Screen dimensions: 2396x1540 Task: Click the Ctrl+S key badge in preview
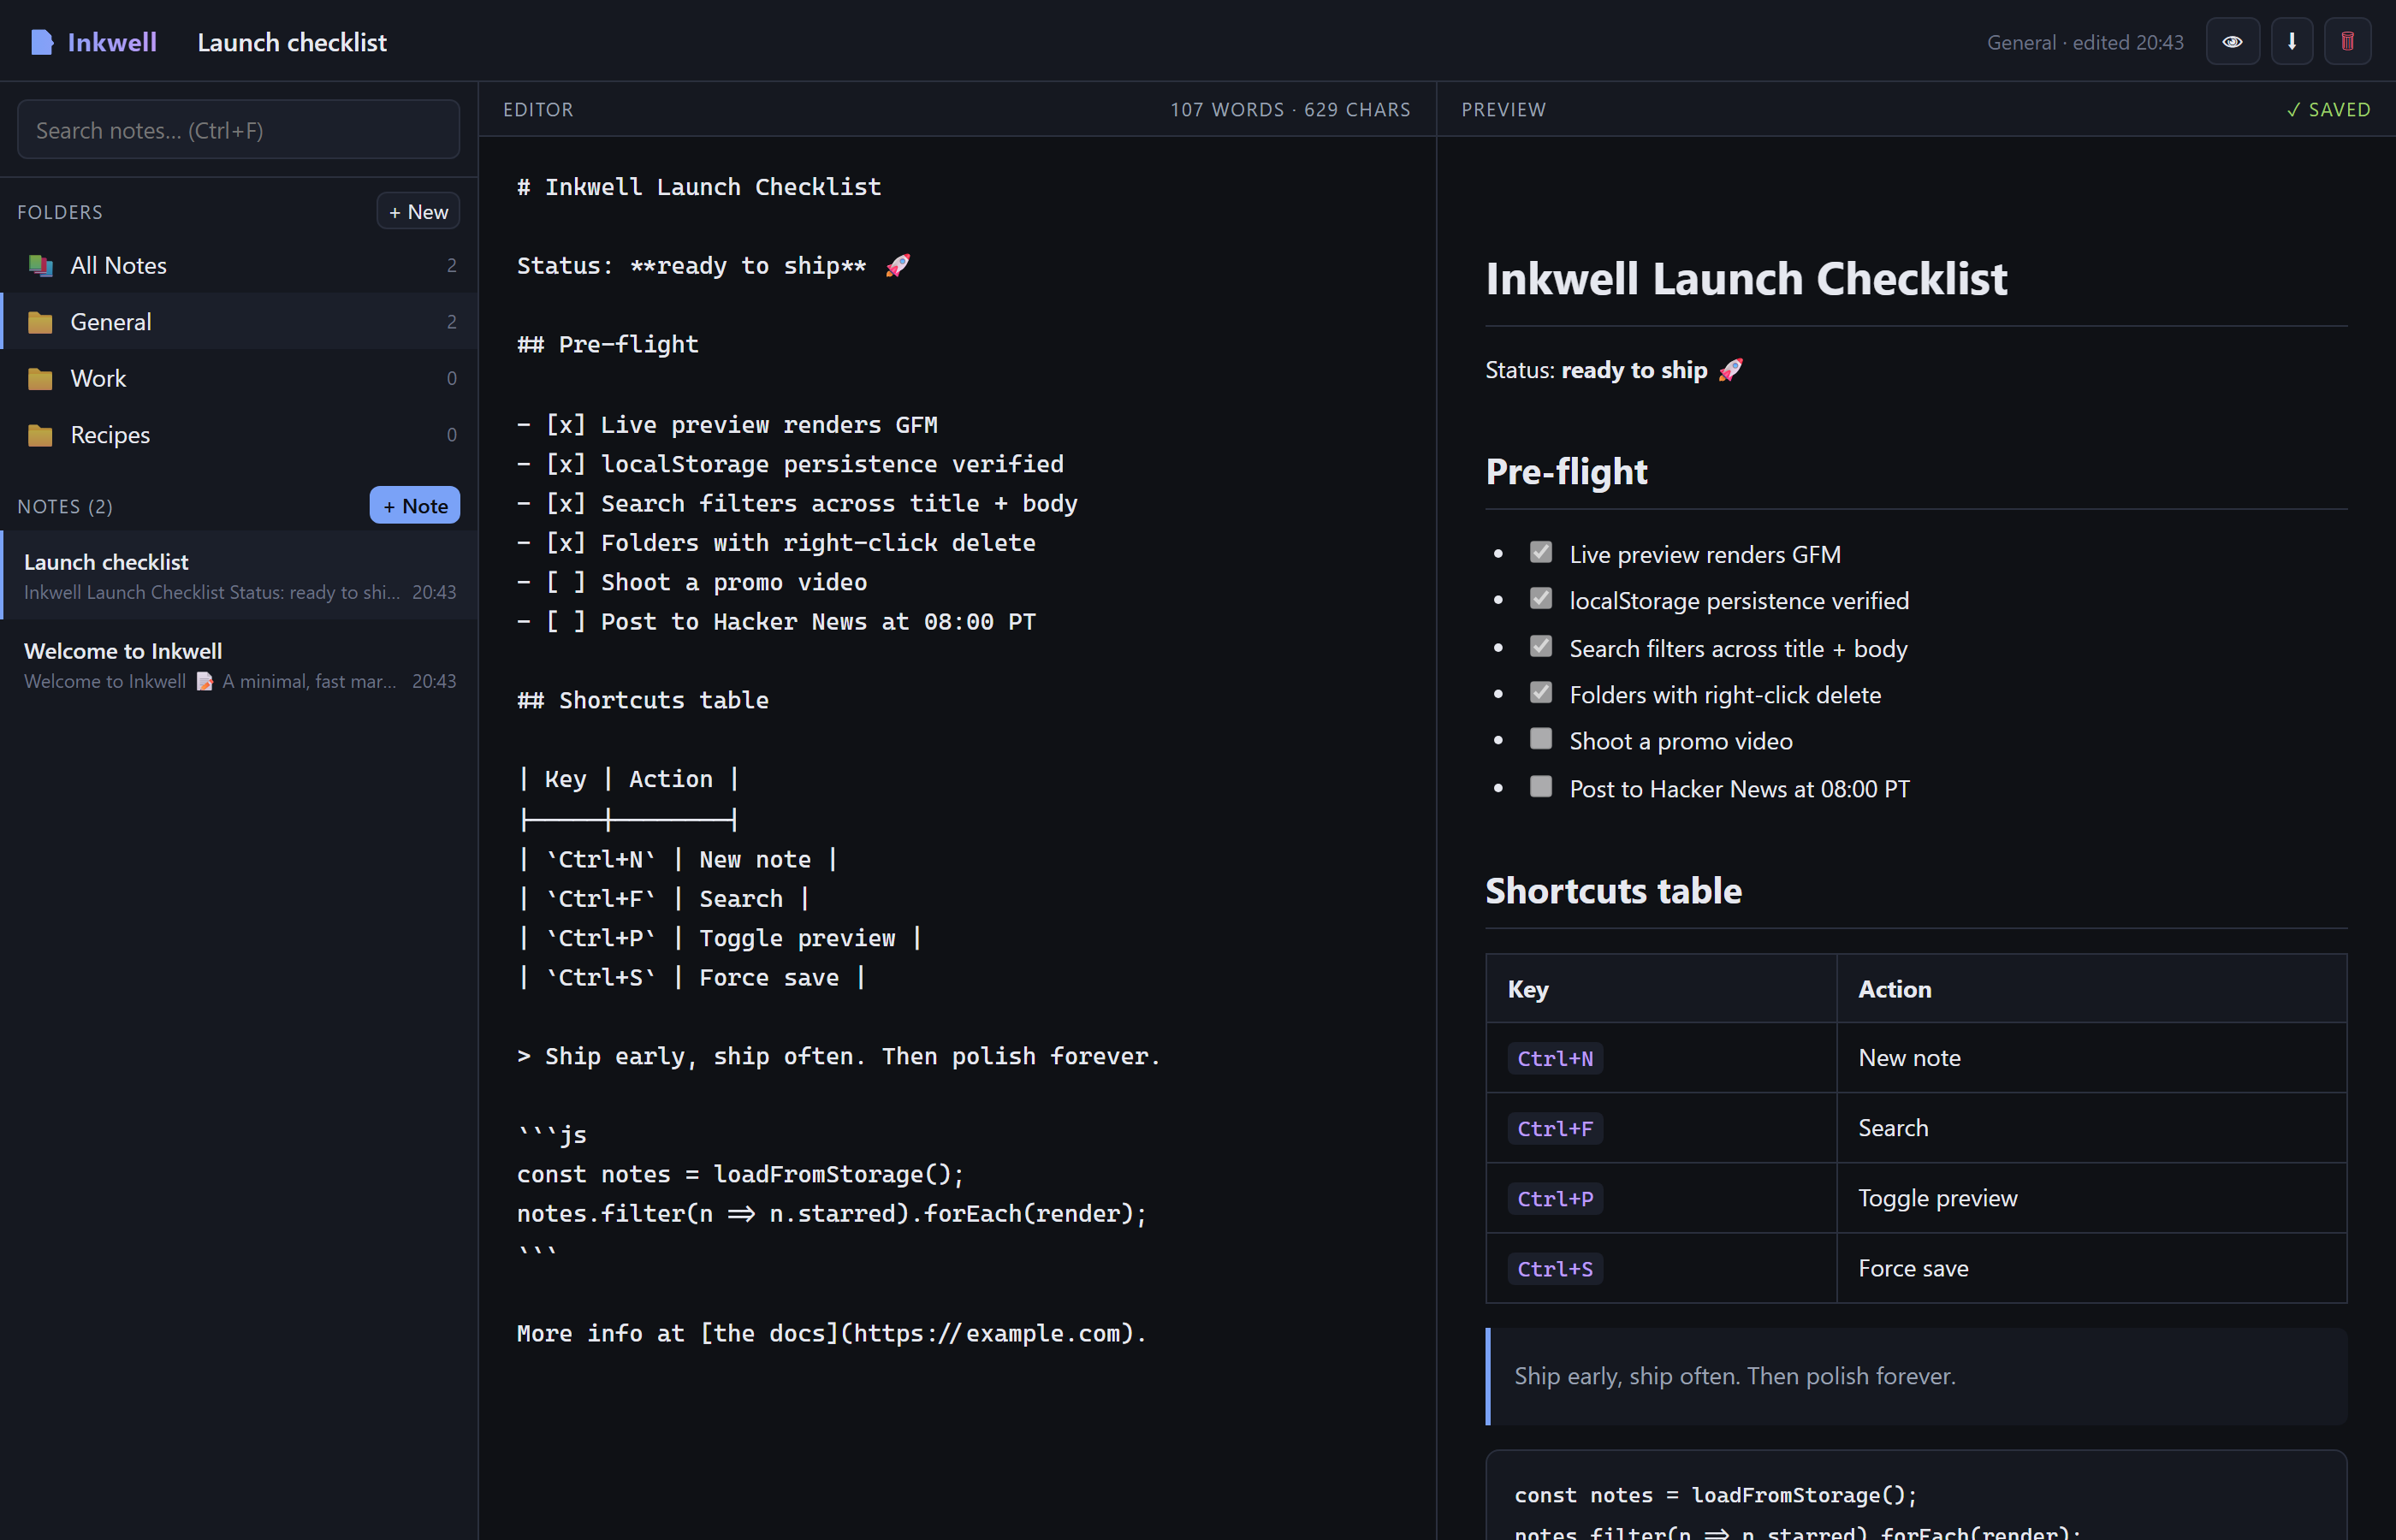(x=1555, y=1268)
